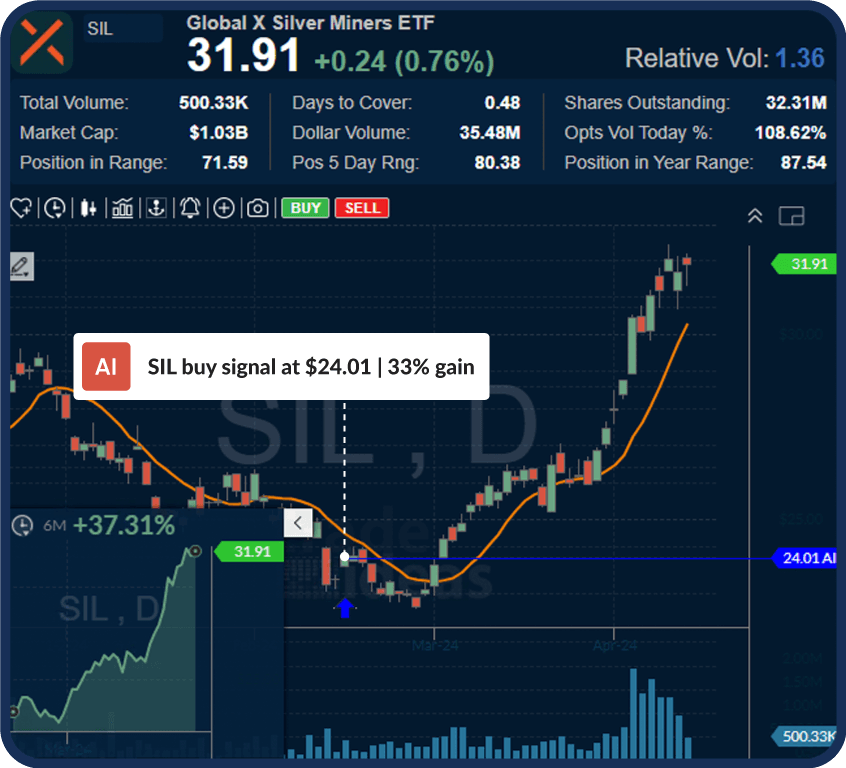The image size is (846, 768).
Task: Click the zoom-in plus icon
Action: click(x=224, y=208)
